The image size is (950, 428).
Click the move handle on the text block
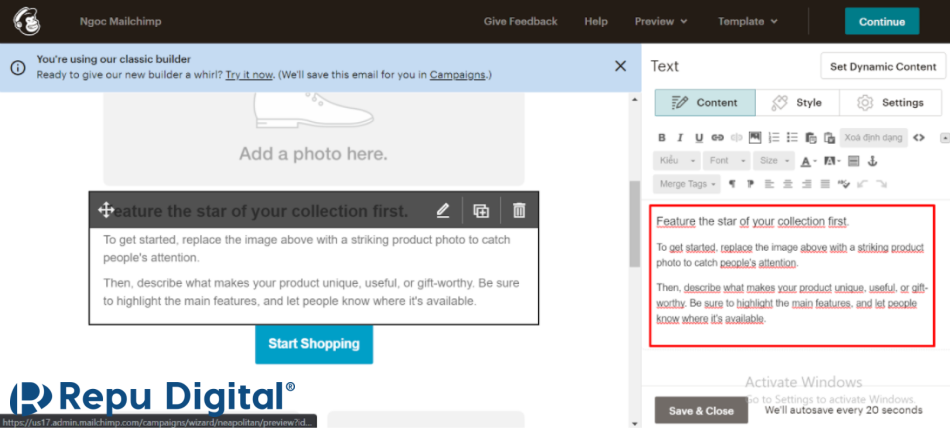tap(106, 210)
